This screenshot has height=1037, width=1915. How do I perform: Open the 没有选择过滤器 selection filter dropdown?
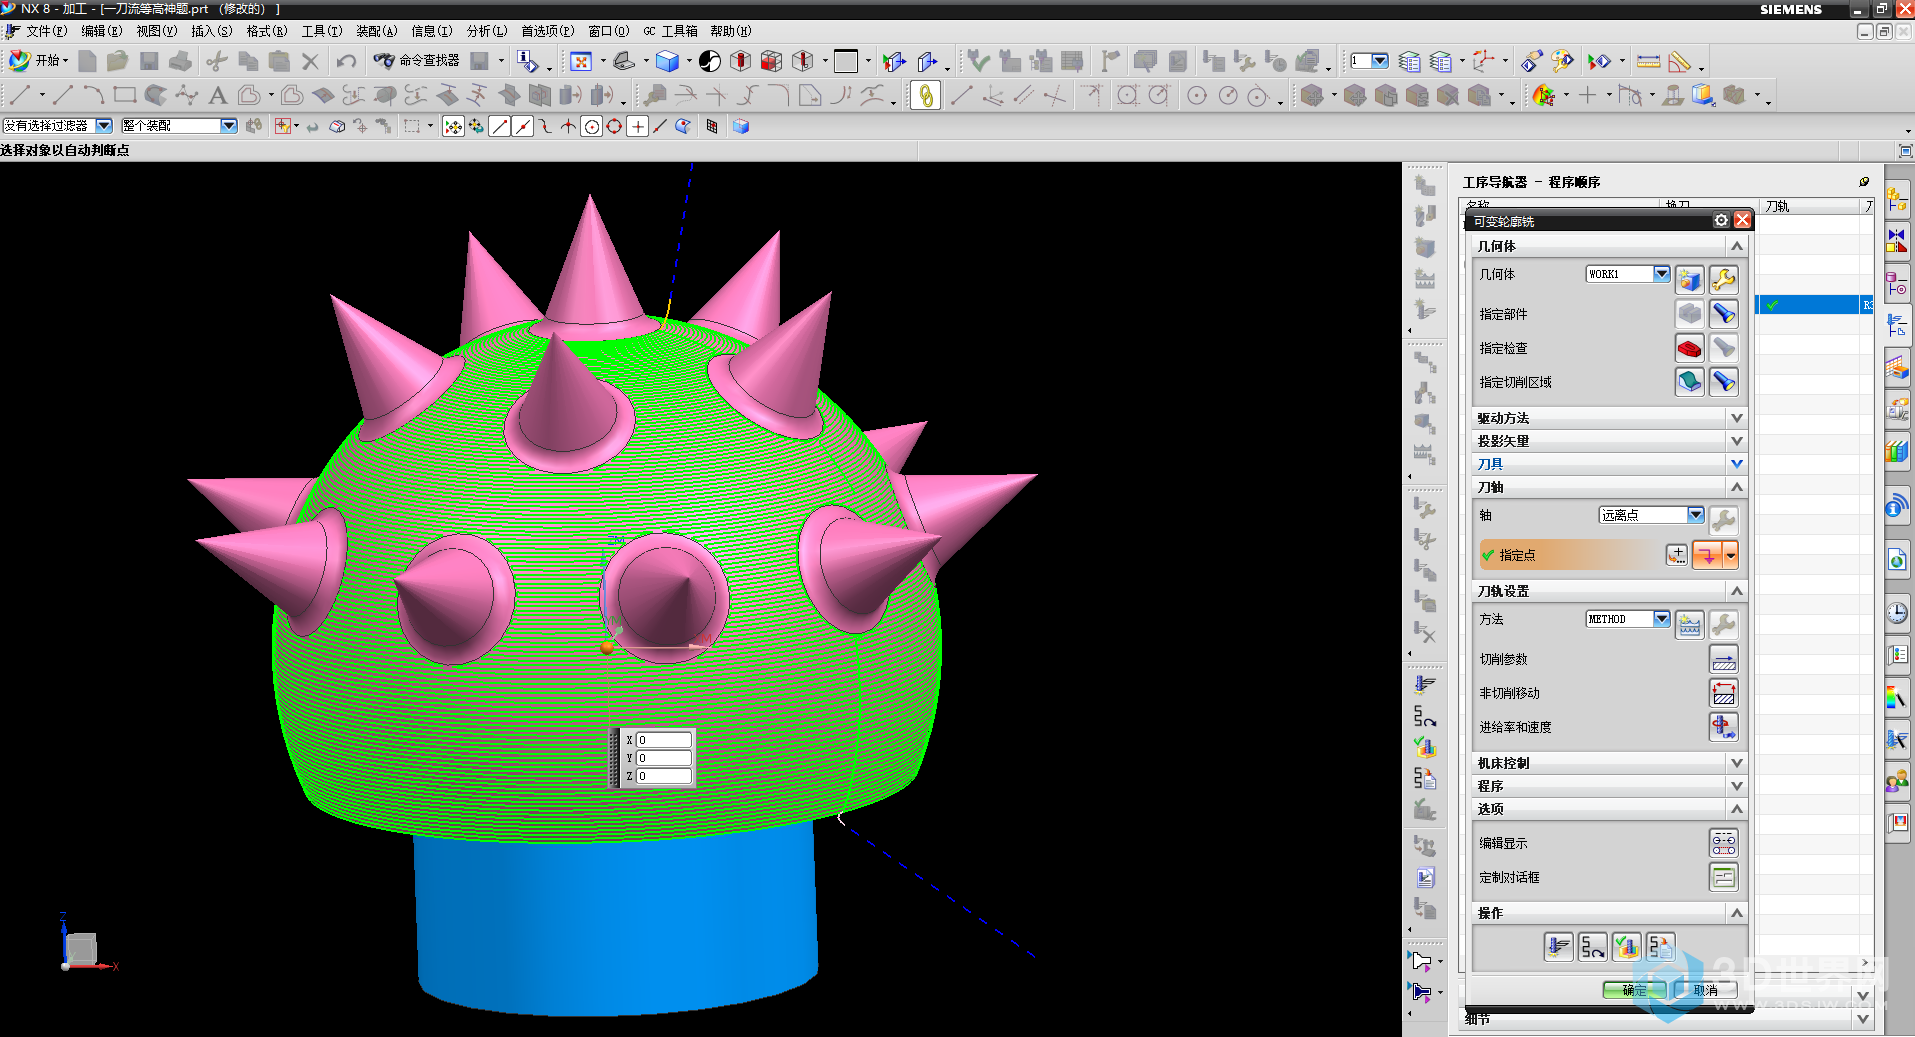point(104,126)
